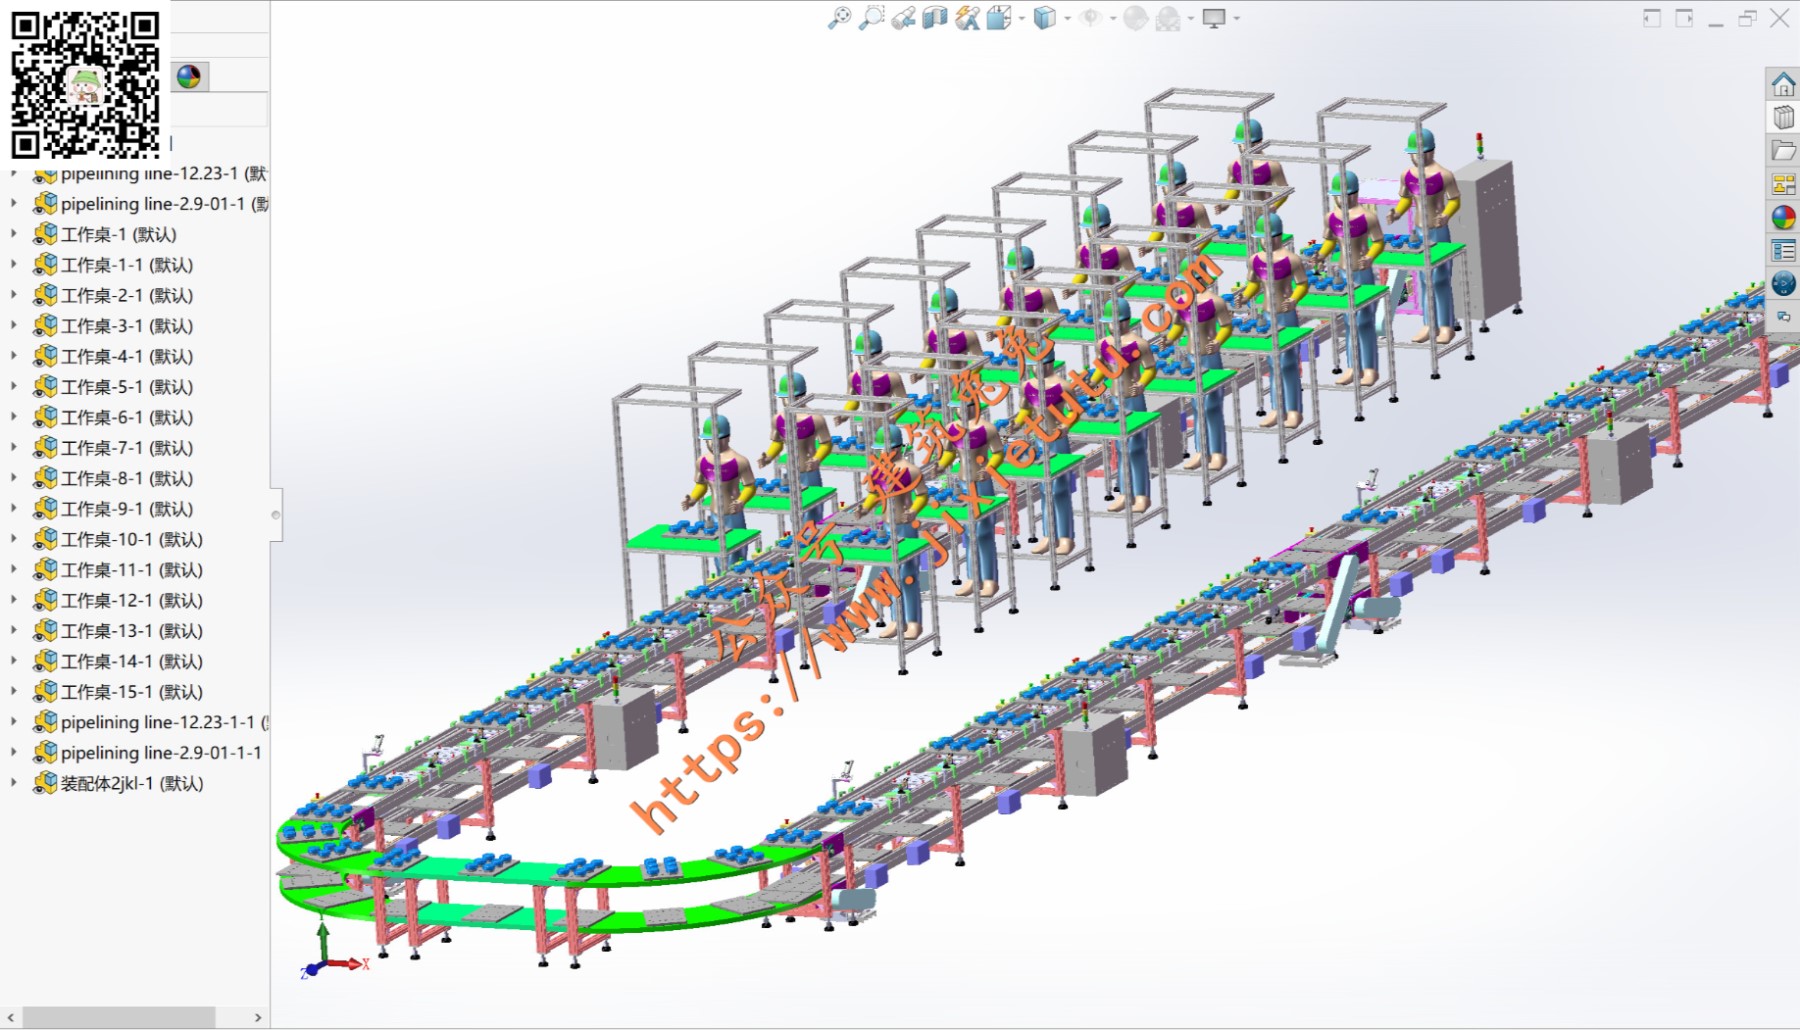Switch to the DisplayManager color ball tab
This screenshot has width=1800, height=1030.
pos(188,77)
